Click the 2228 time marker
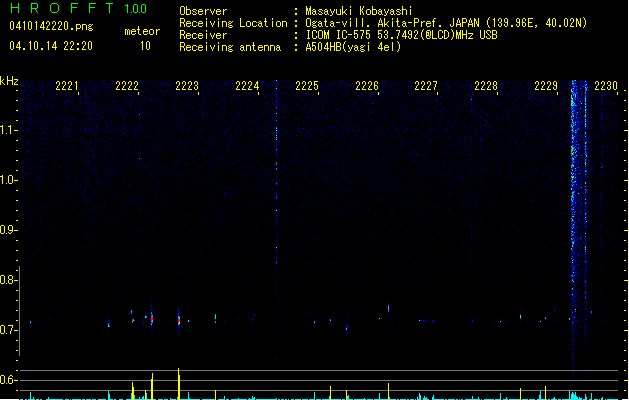Screen dimensions: 629x400 [x=486, y=86]
